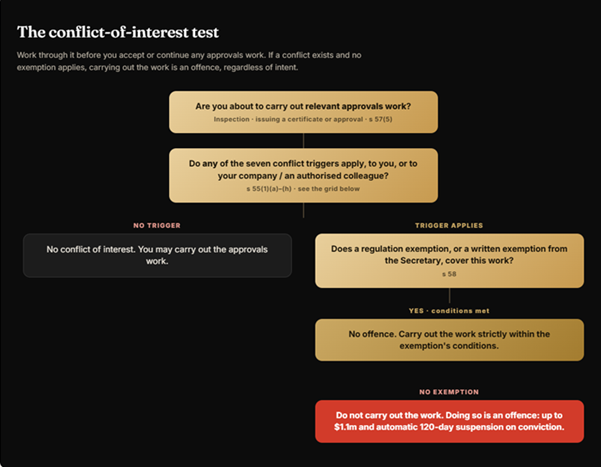Click 'Are you about to carry out relevant approvals work?' box
This screenshot has height=467, width=601.
tap(303, 112)
